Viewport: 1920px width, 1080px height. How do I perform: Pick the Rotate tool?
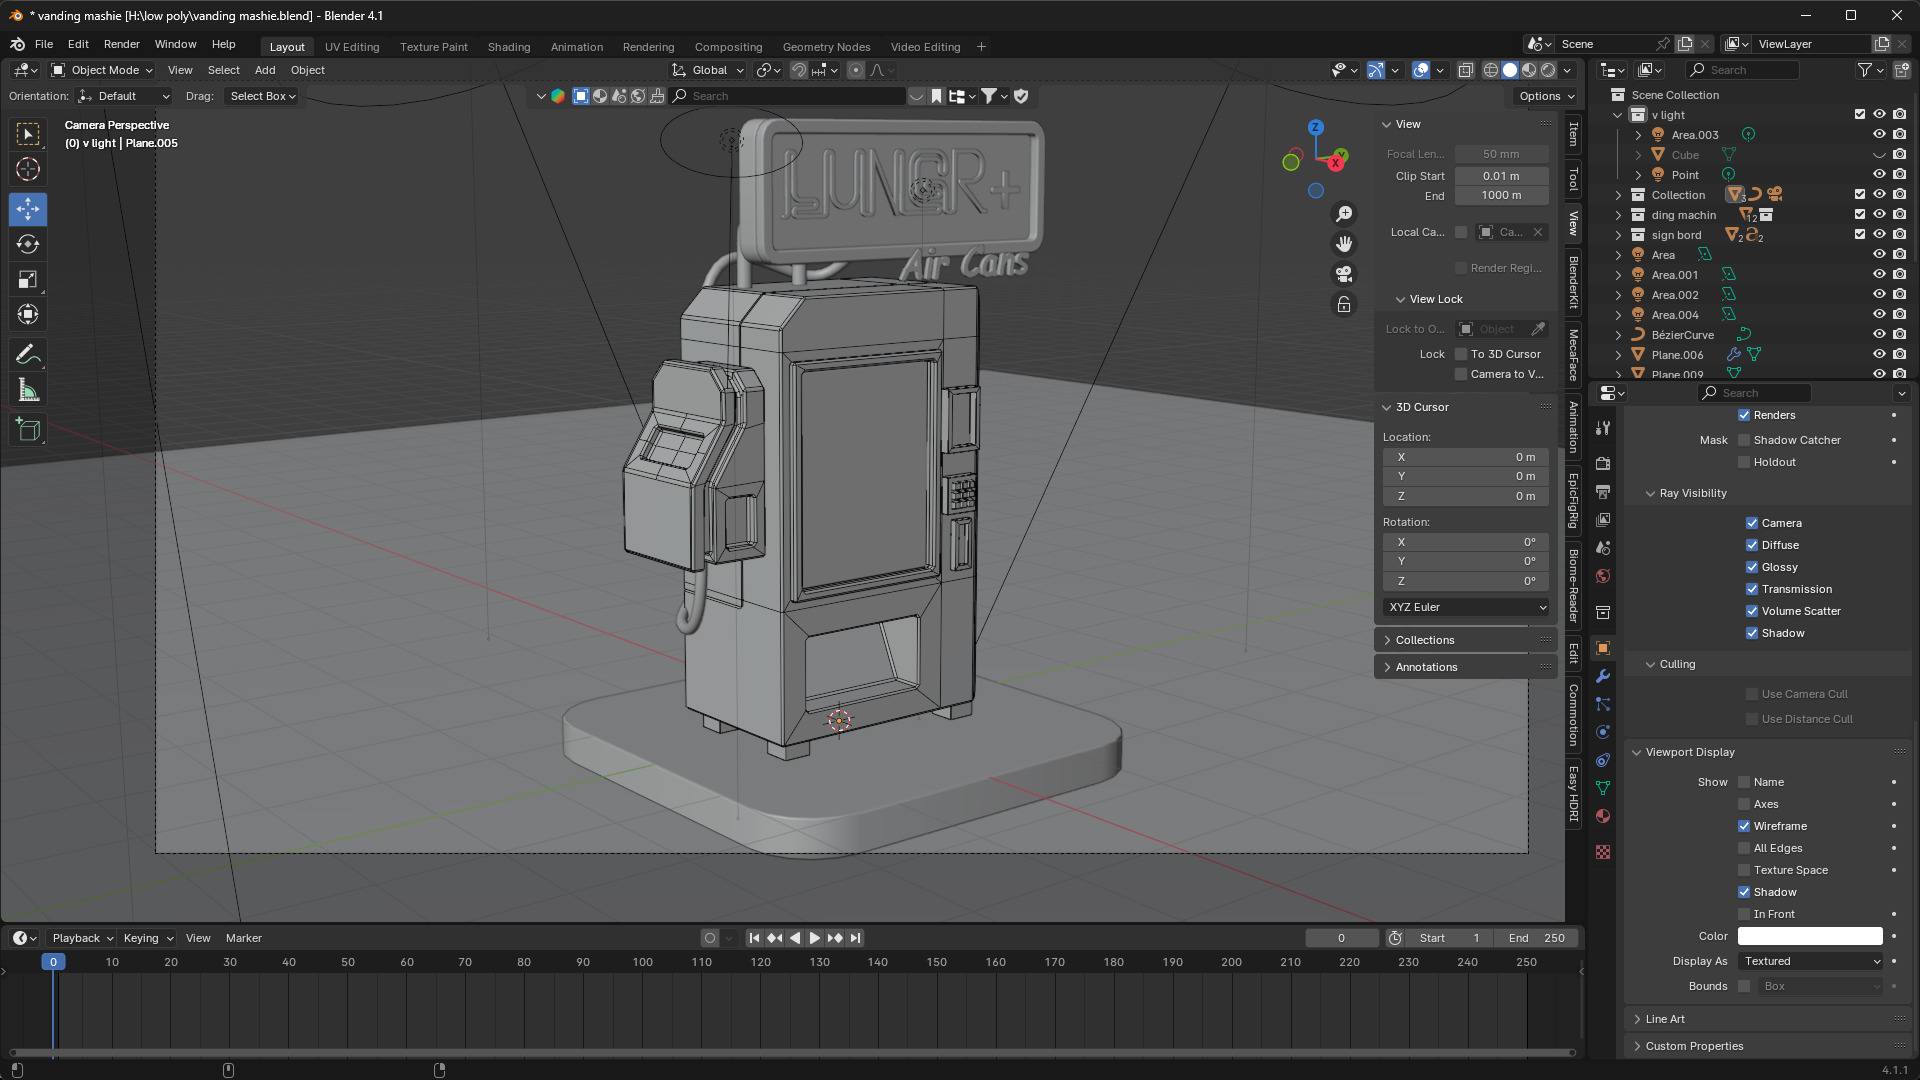click(28, 244)
